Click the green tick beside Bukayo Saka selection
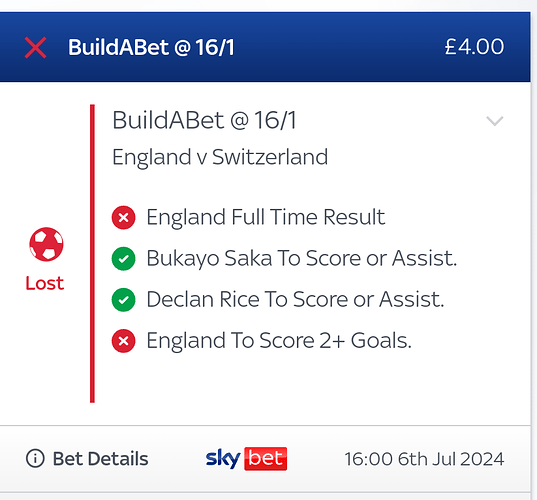The height and width of the screenshot is (500, 537). 123,259
